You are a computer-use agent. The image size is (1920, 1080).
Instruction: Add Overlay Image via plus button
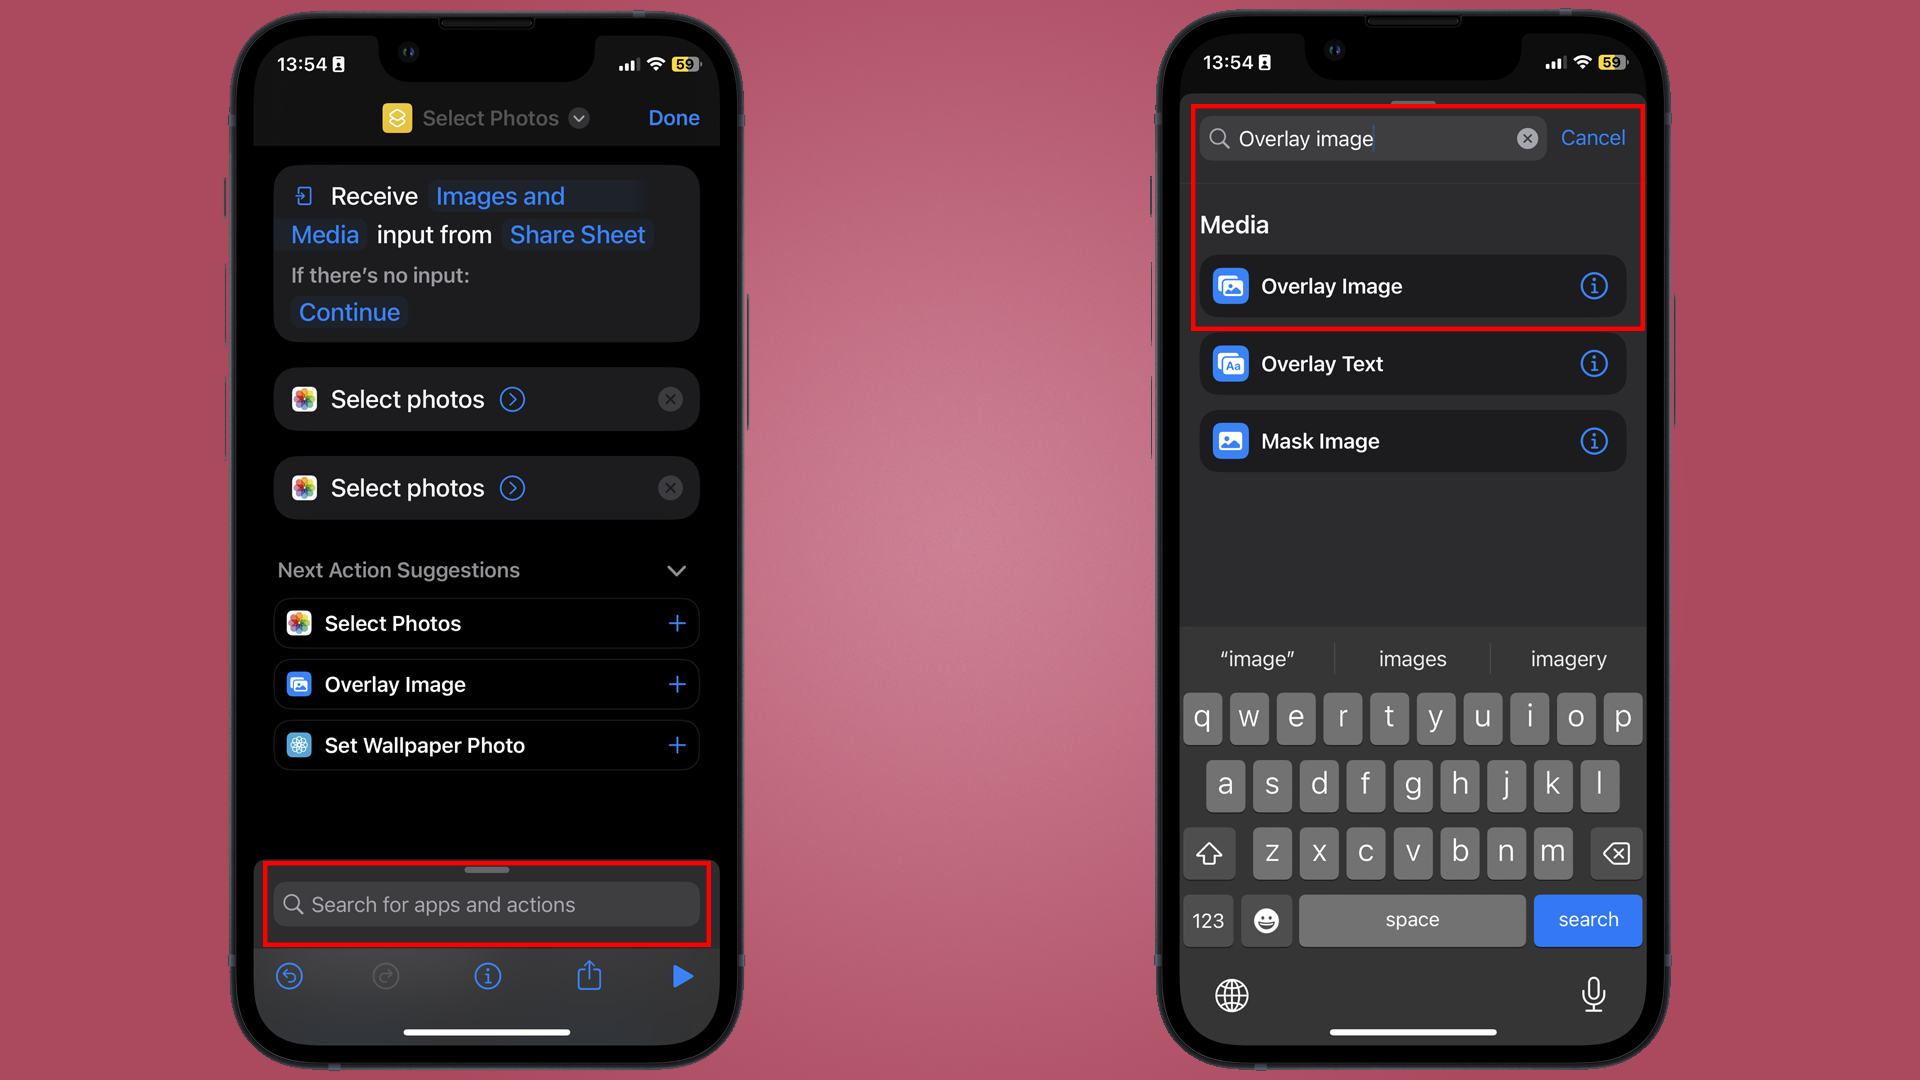click(x=676, y=684)
